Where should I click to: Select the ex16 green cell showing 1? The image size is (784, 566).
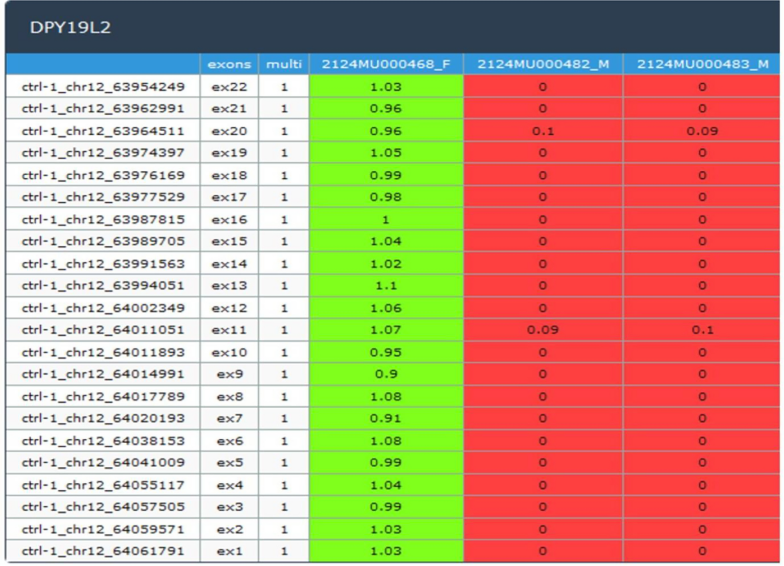point(386,220)
